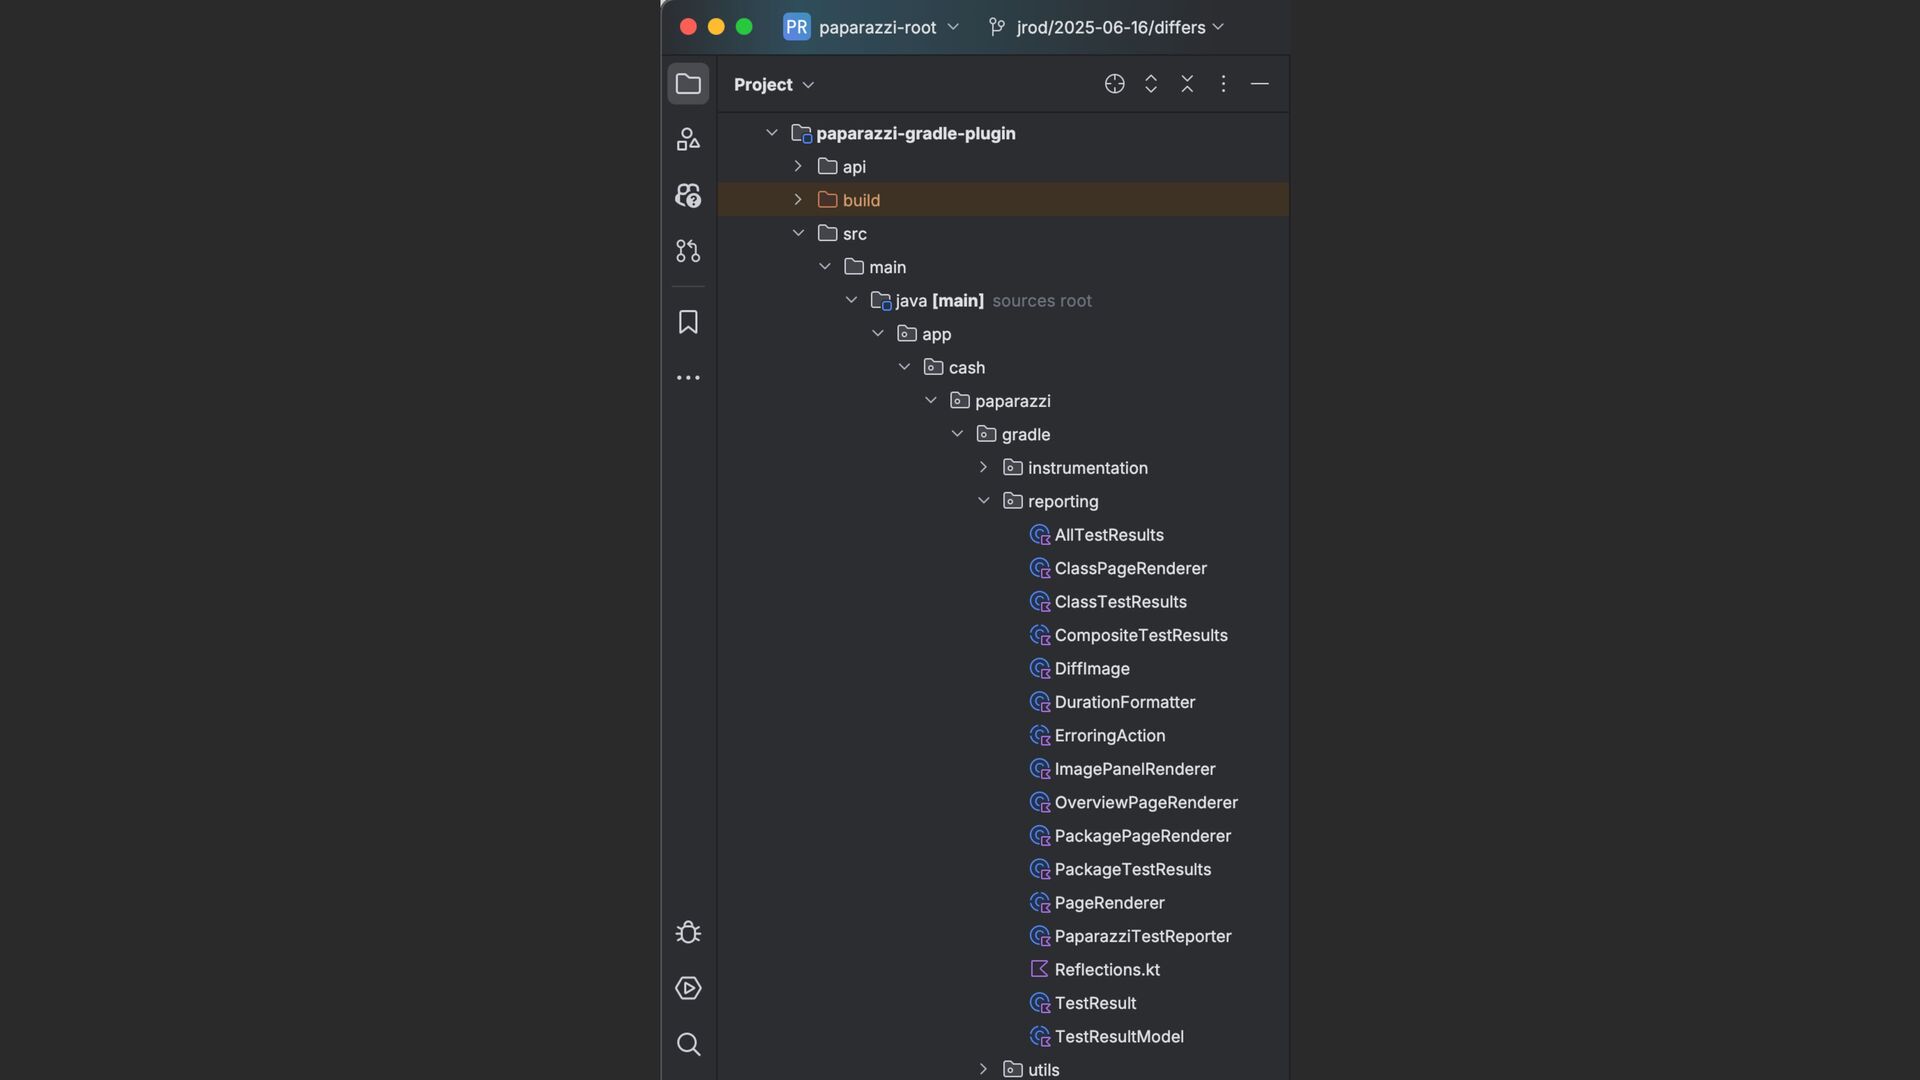The width and height of the screenshot is (1920, 1080).
Task: Click the PR project badge icon
Action: click(x=796, y=27)
